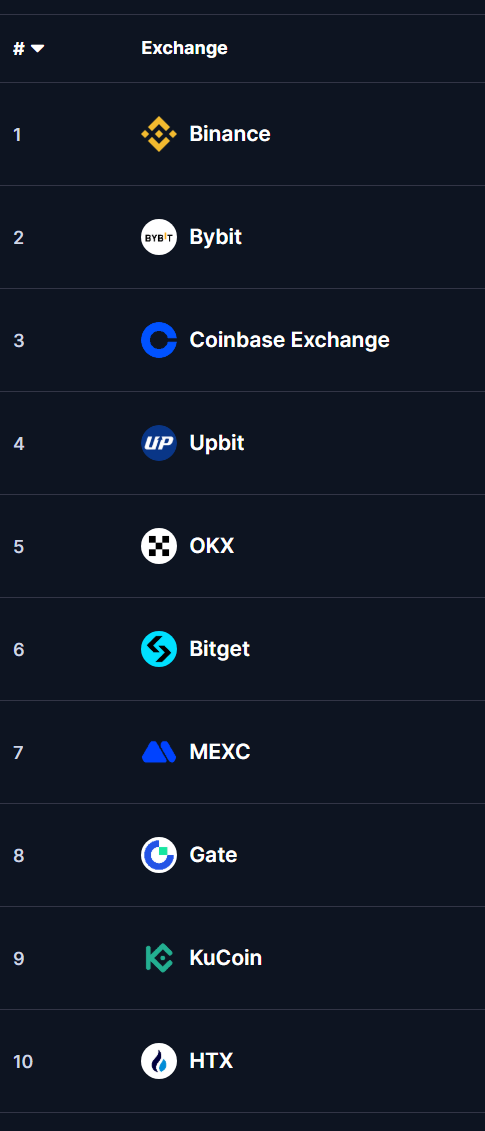Click the Binance logo icon

tap(159, 134)
